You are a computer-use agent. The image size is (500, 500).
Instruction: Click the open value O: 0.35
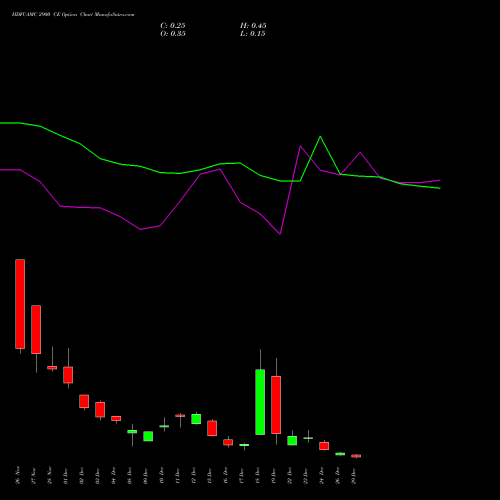(x=173, y=34)
